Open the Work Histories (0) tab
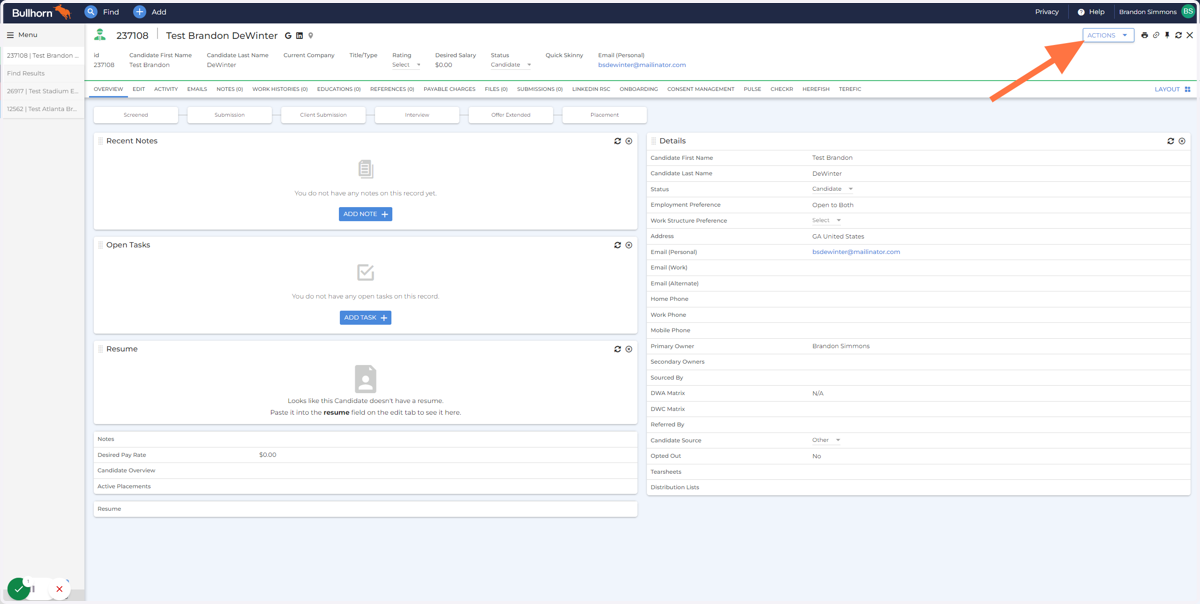 (280, 89)
